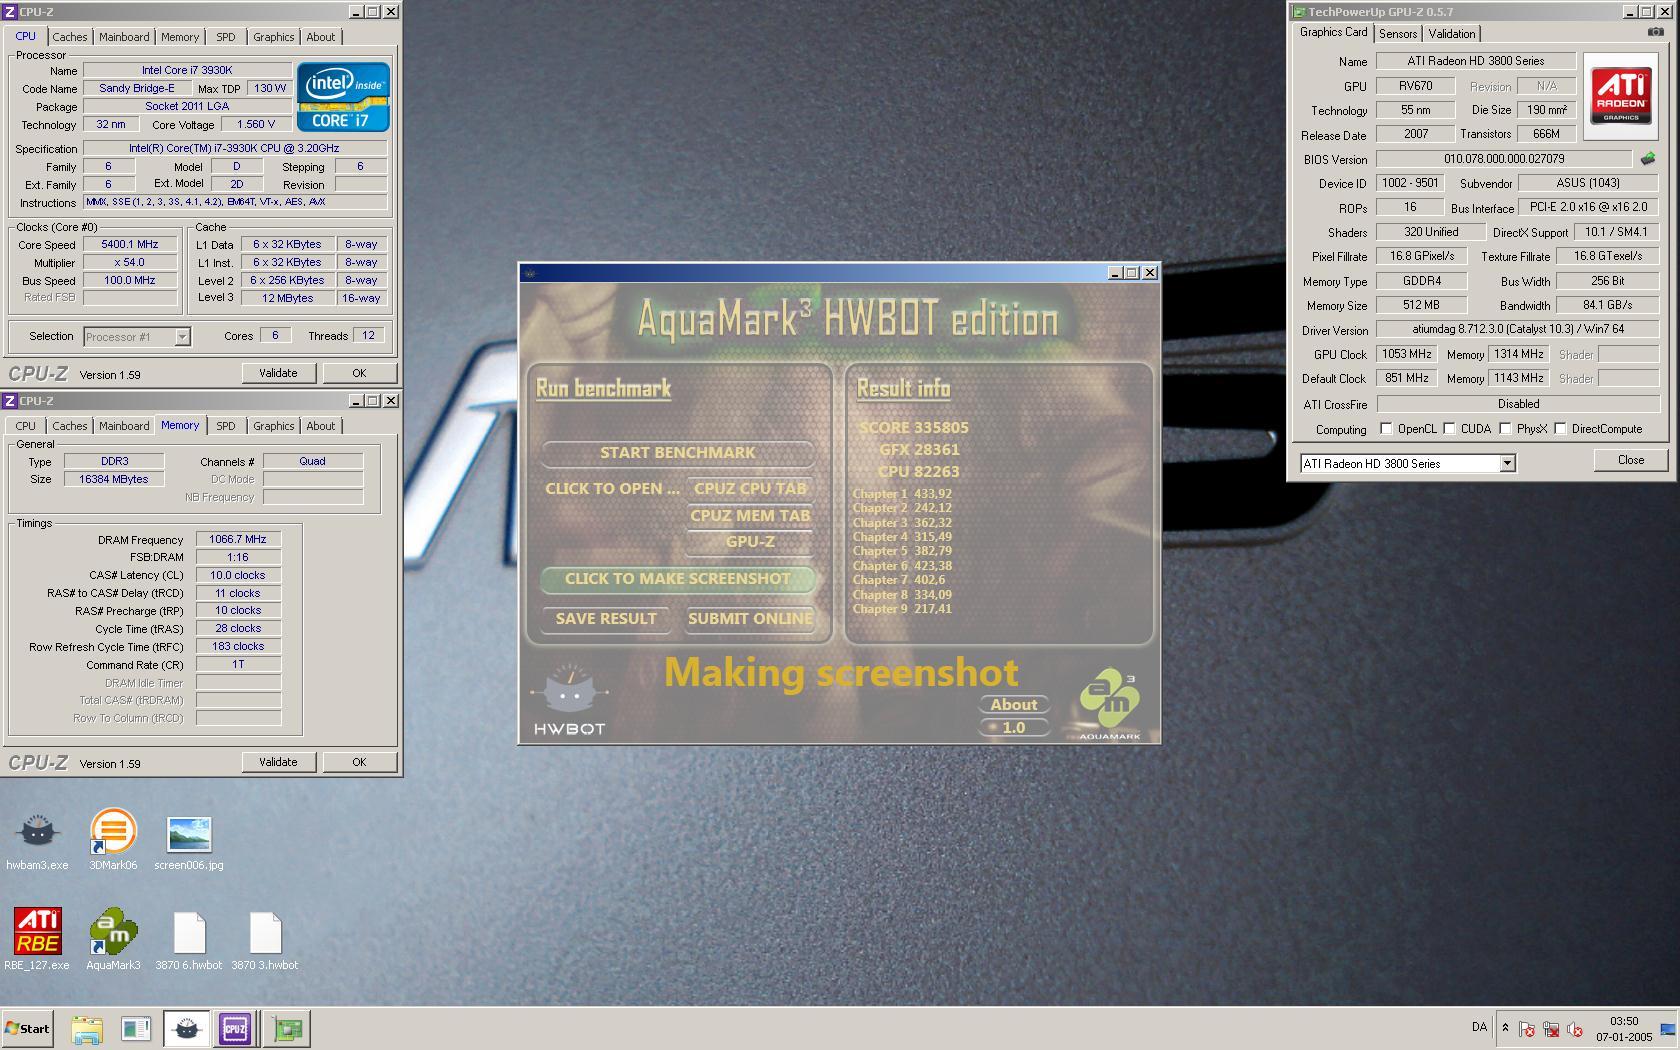The image size is (1680, 1050).
Task: Click the HWBOT robot logo in AquaMark
Action: pyautogui.click(x=569, y=700)
